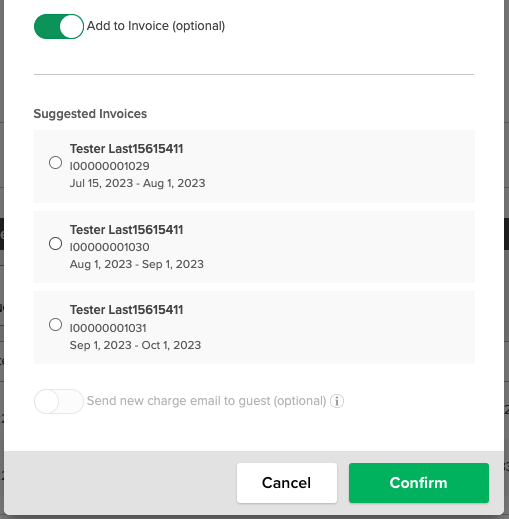509x519 pixels.
Task: Cancel the dialog
Action: tap(287, 483)
